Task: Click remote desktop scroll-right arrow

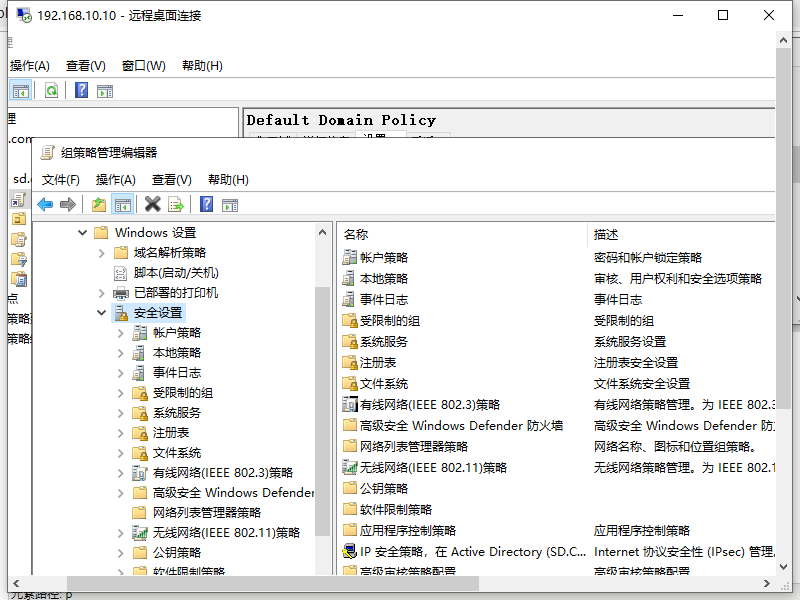Action: pos(766,583)
